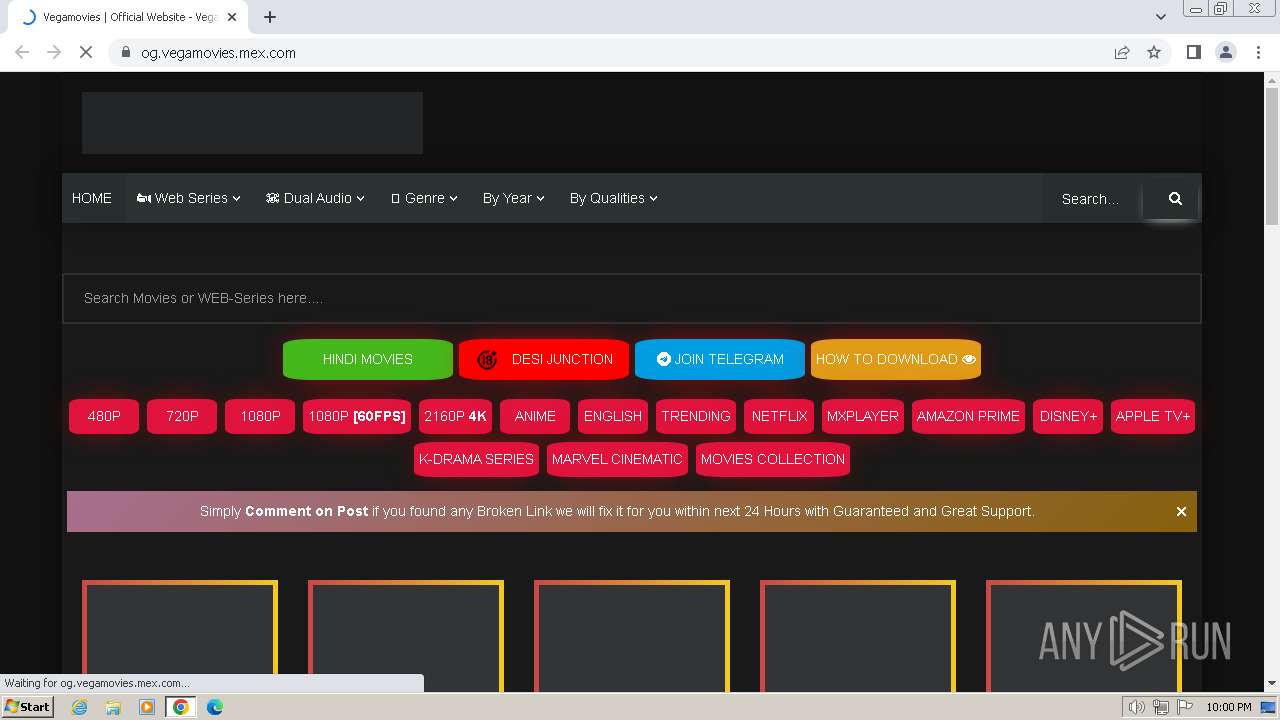Click the green HINDI MOVIES button
1280x720 pixels.
tap(367, 359)
